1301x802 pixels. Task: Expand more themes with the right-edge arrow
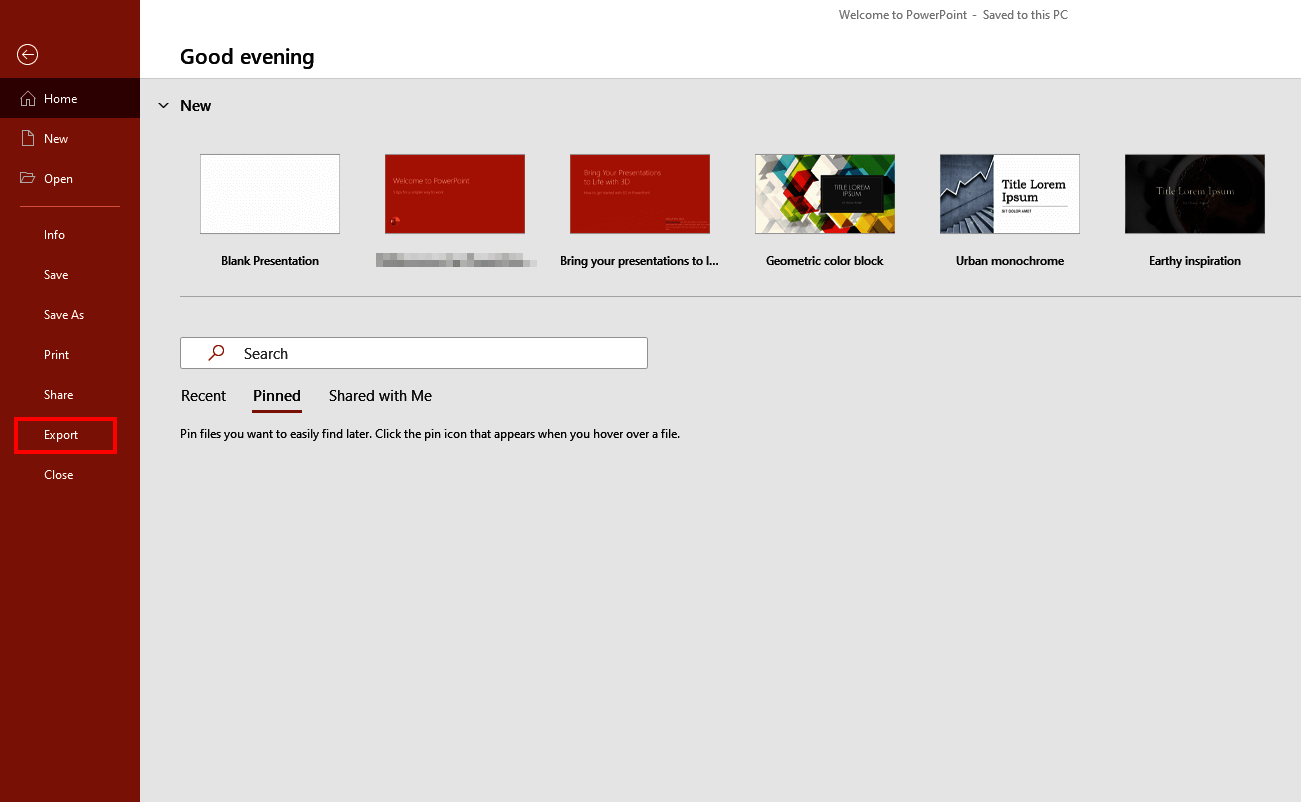click(1295, 193)
